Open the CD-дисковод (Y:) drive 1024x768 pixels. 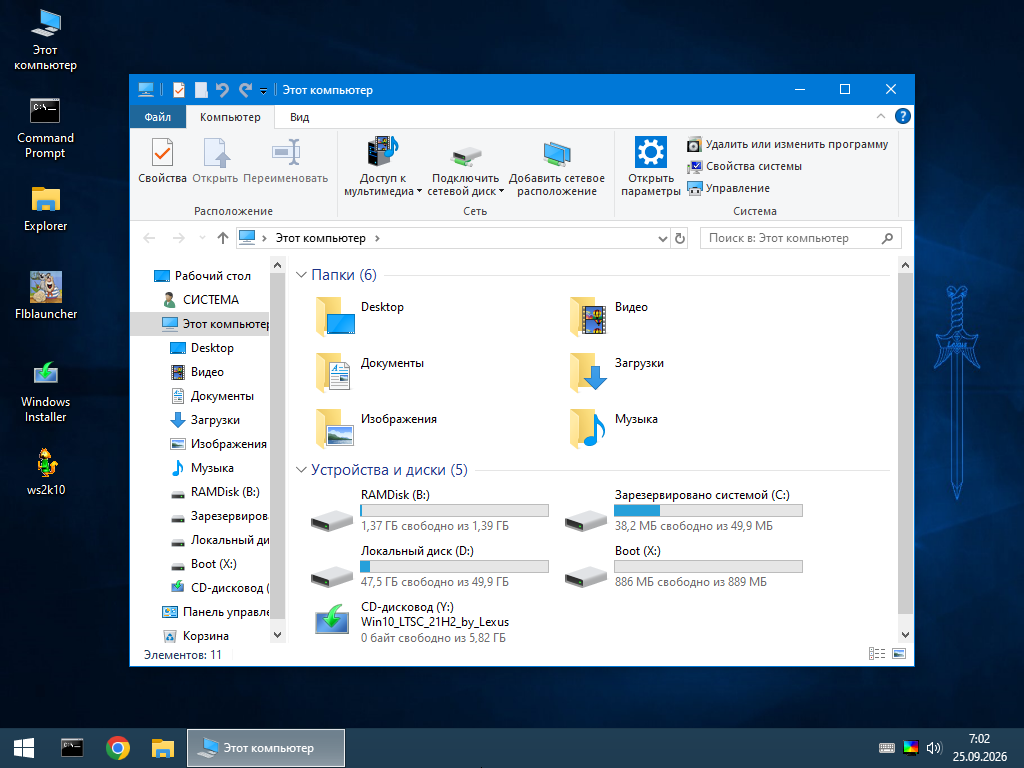(x=411, y=622)
